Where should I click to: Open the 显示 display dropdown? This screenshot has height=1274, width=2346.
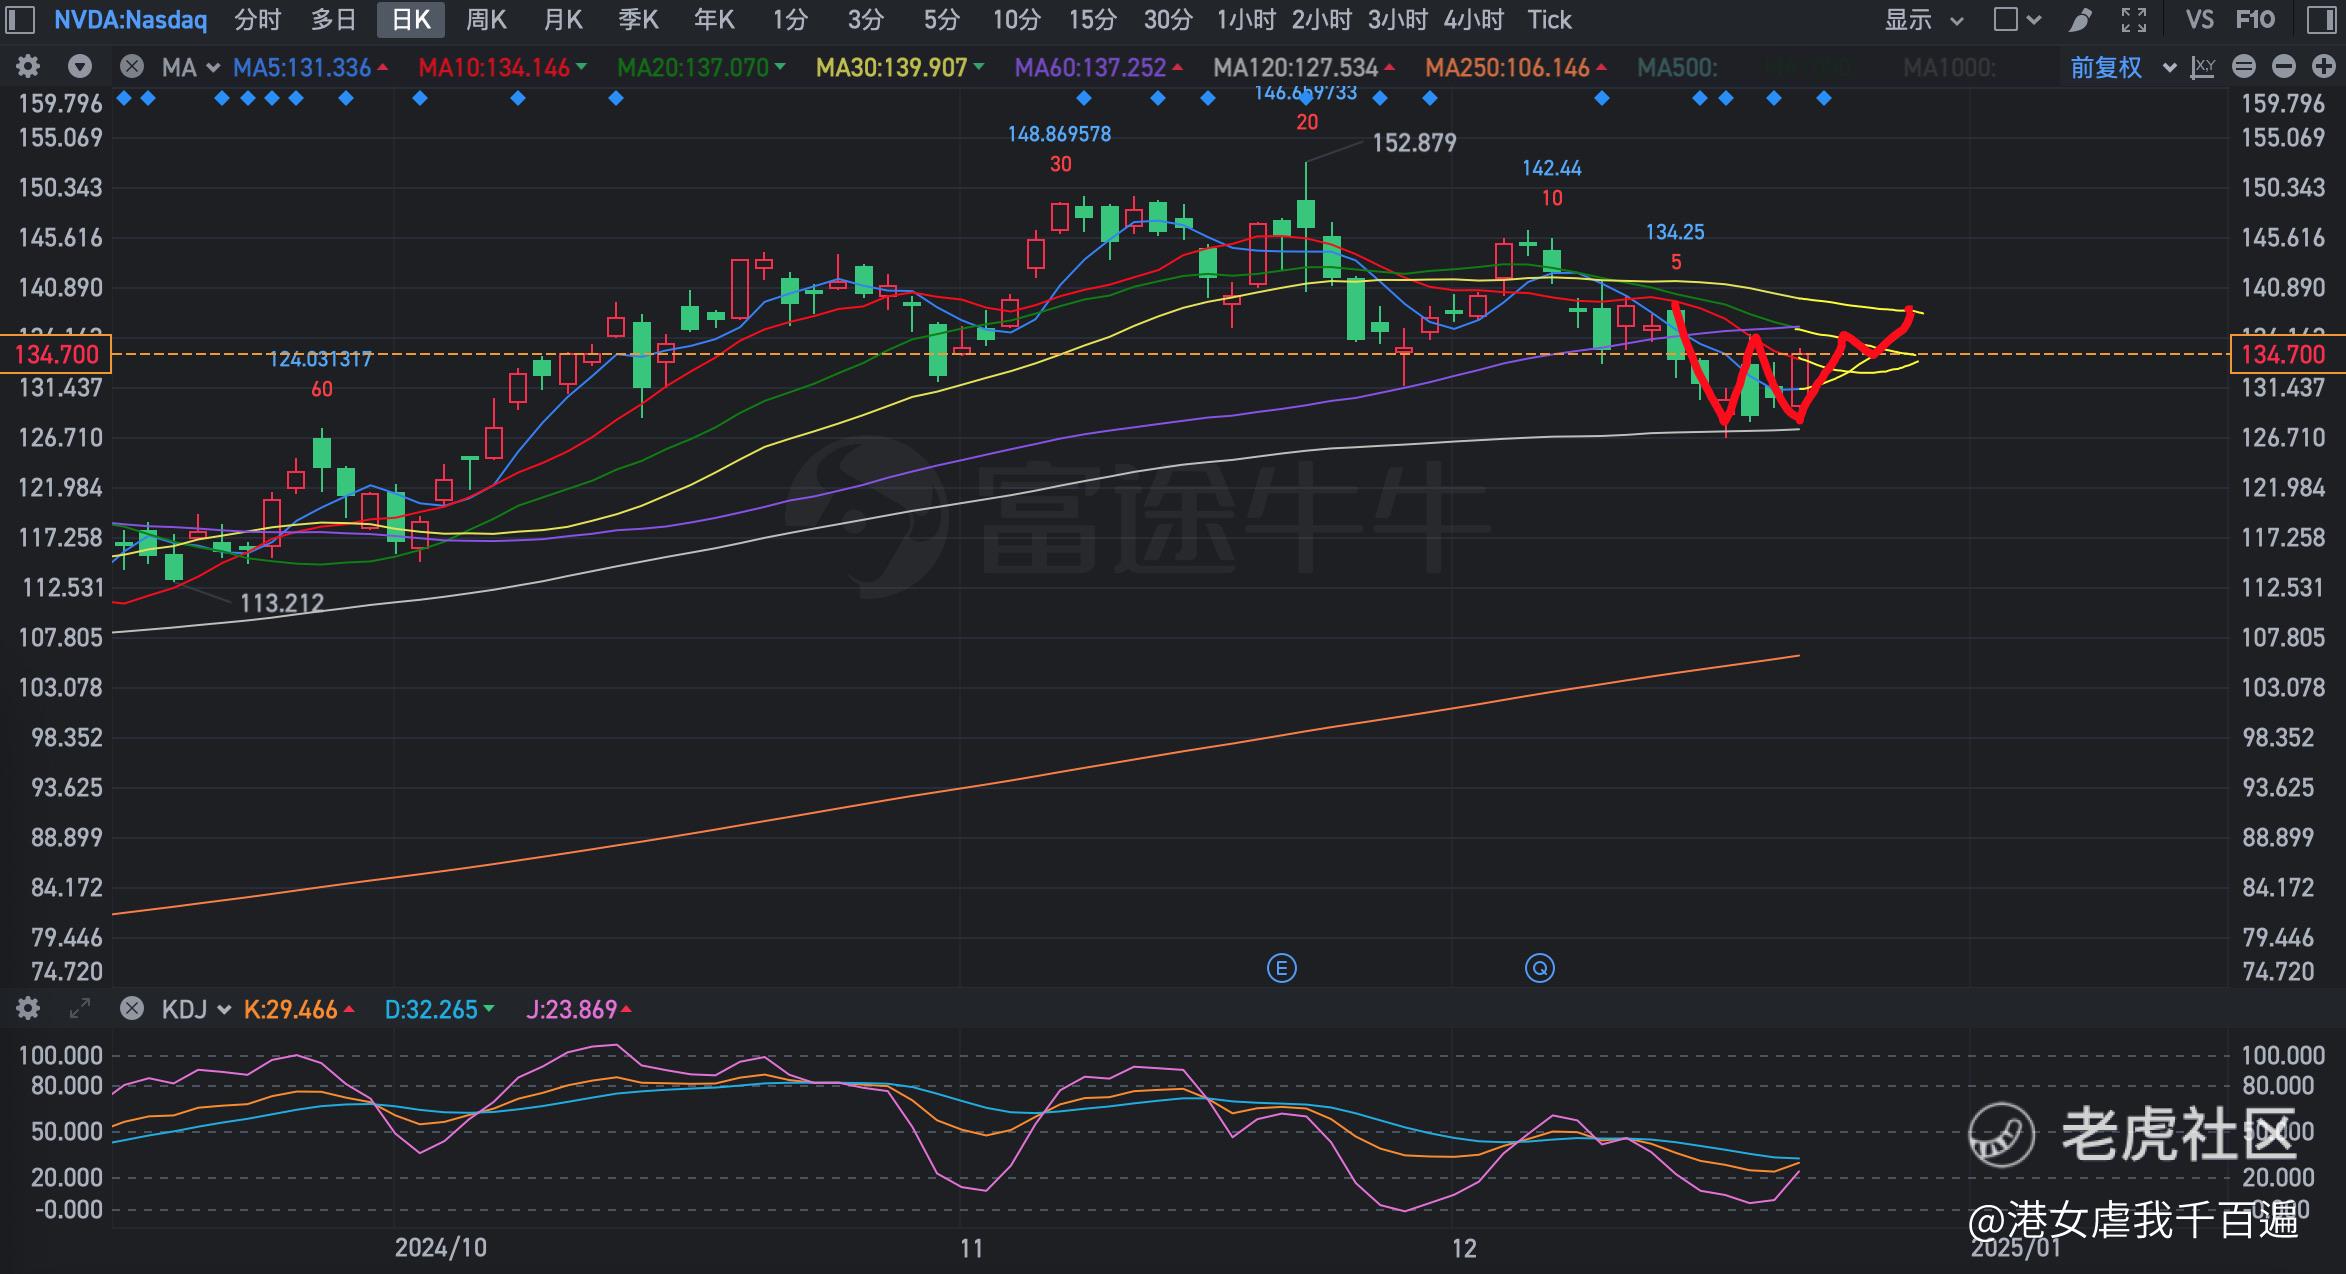[1923, 20]
